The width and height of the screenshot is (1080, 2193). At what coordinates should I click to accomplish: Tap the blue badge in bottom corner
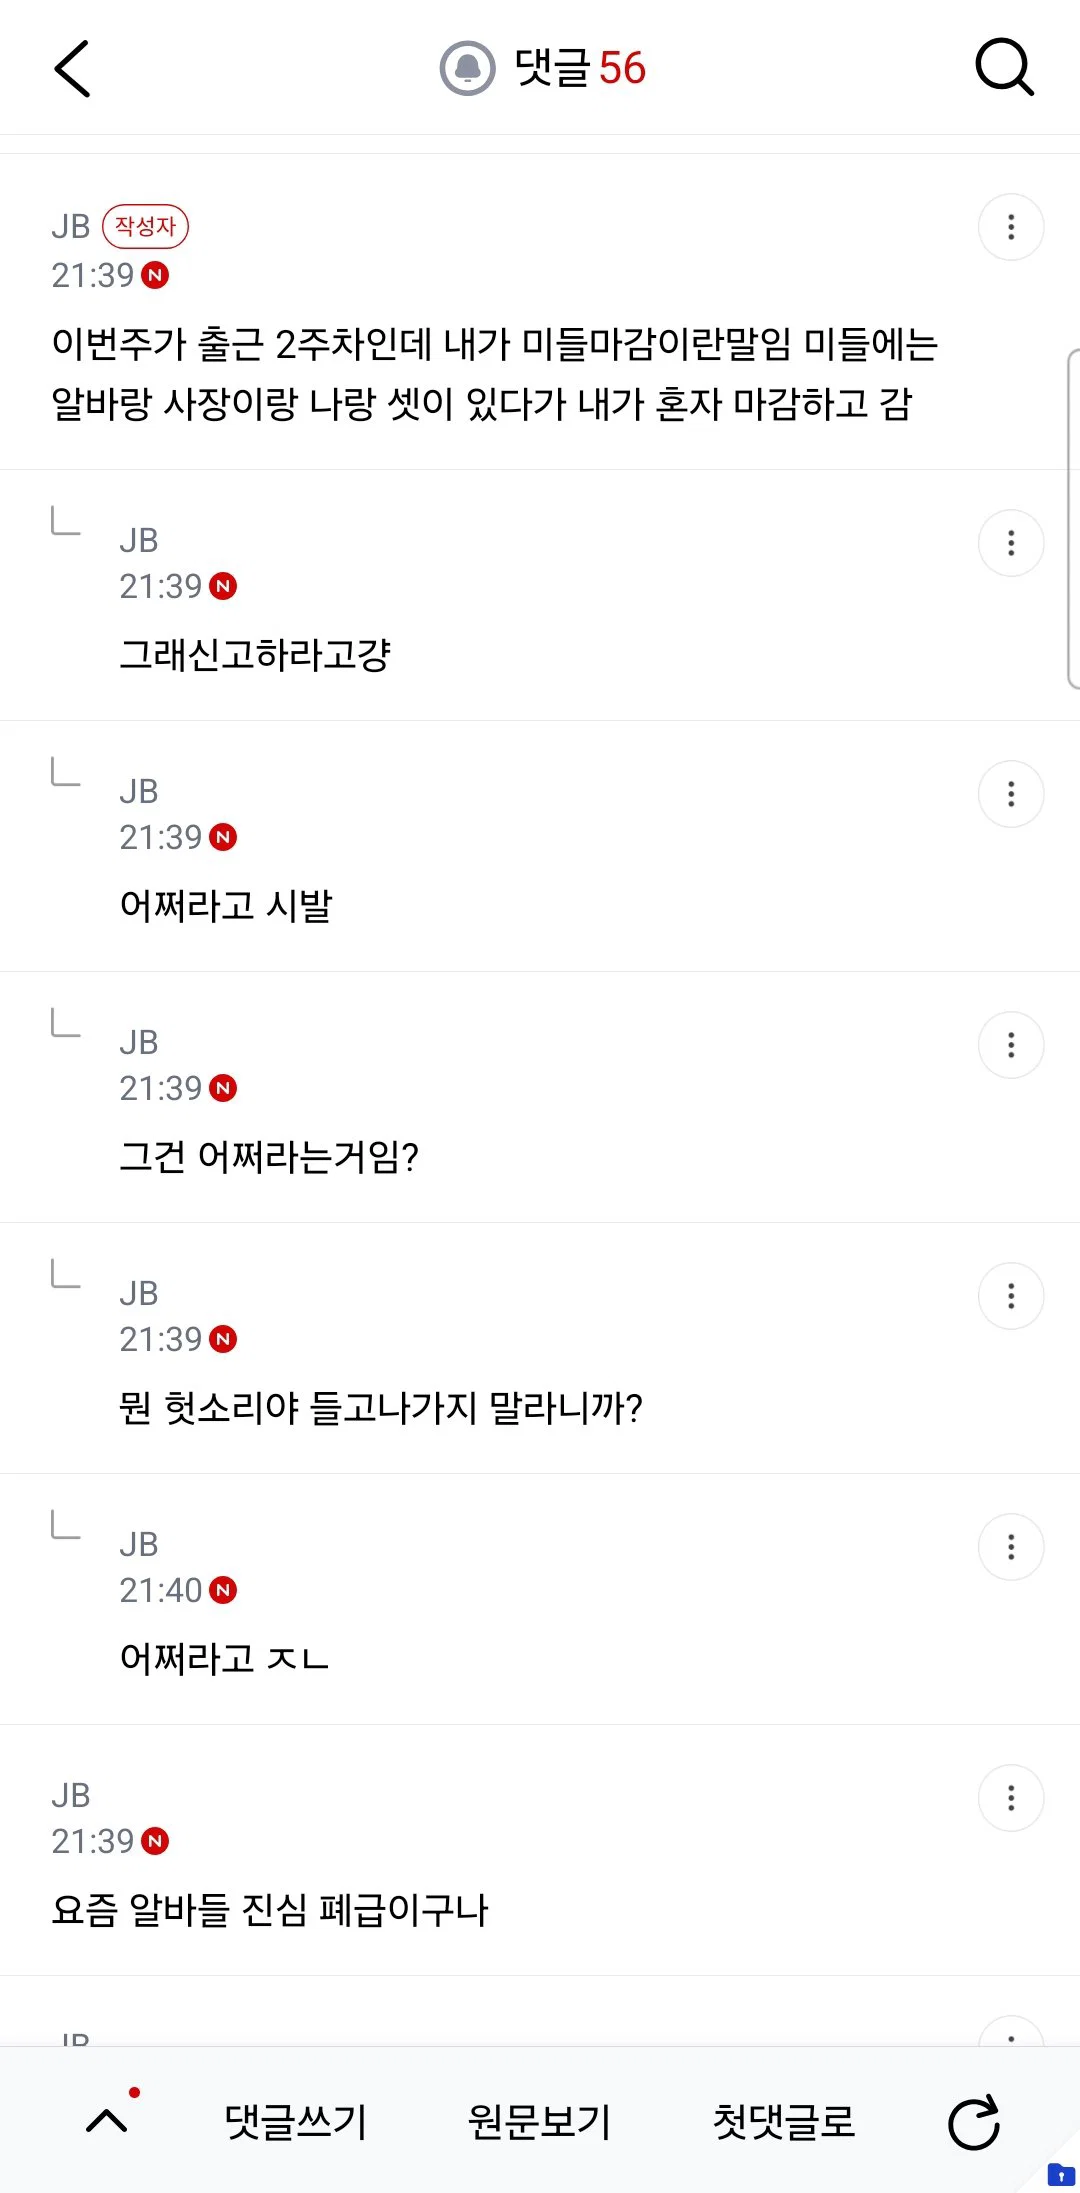1060,2174
